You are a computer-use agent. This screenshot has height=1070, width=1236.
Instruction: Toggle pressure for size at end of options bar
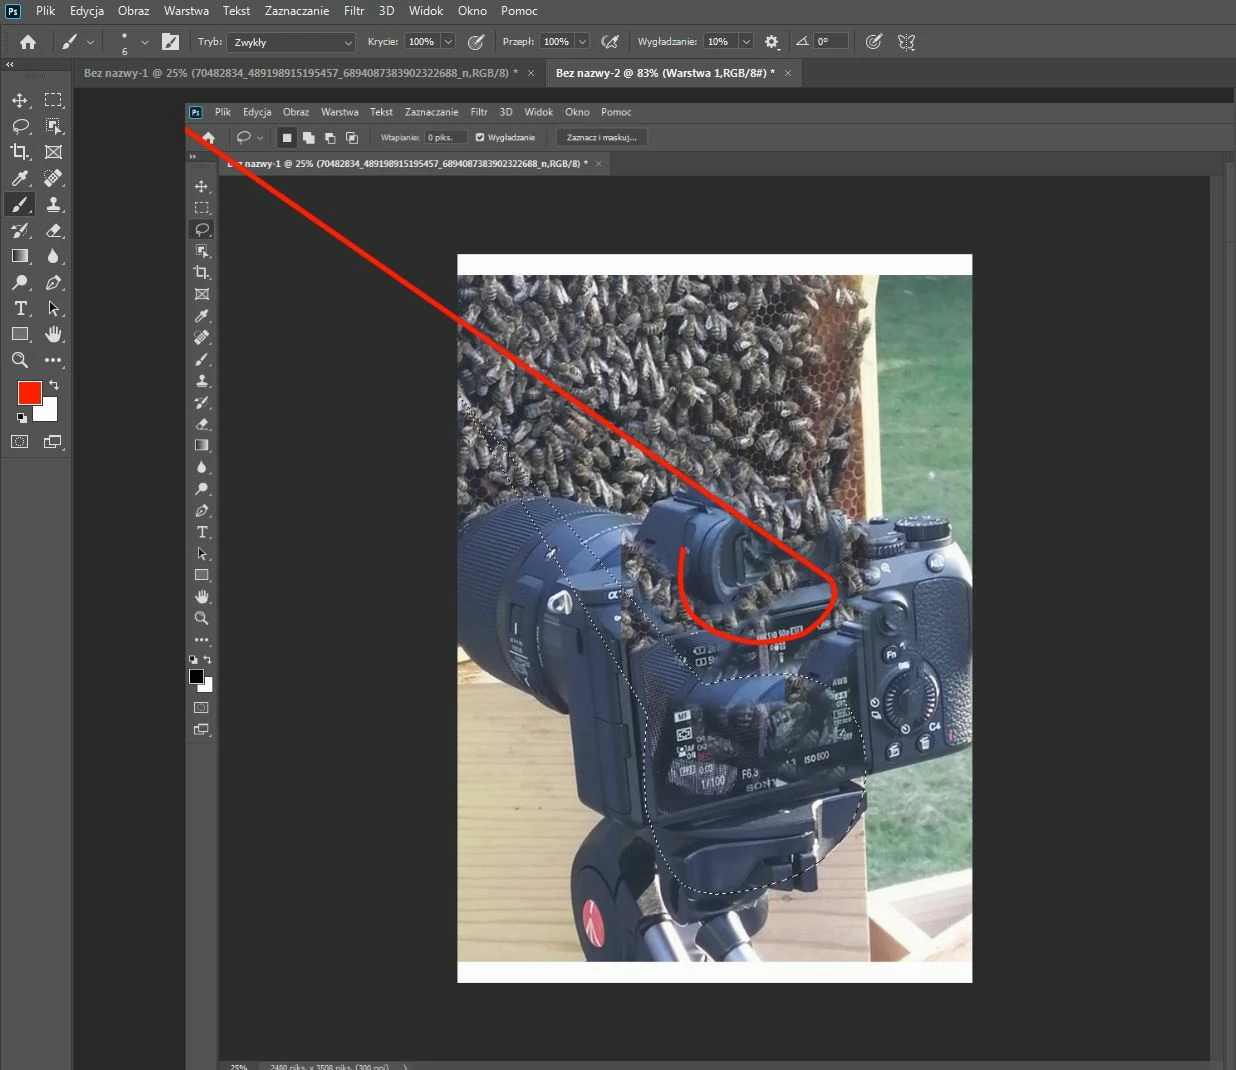[x=874, y=42]
